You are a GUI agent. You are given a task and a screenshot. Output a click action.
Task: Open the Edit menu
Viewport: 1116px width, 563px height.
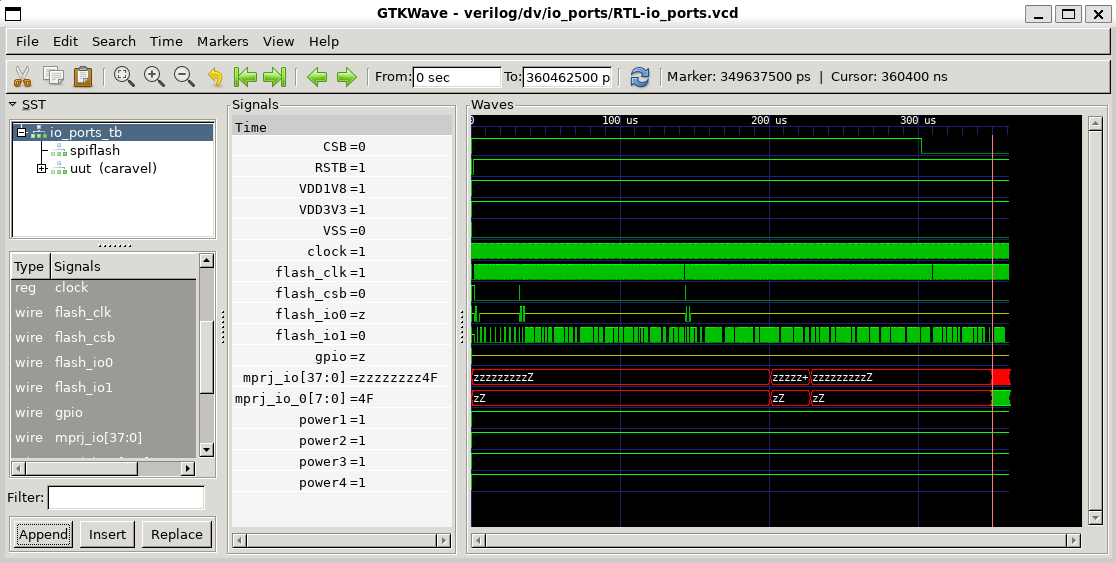[x=65, y=41]
